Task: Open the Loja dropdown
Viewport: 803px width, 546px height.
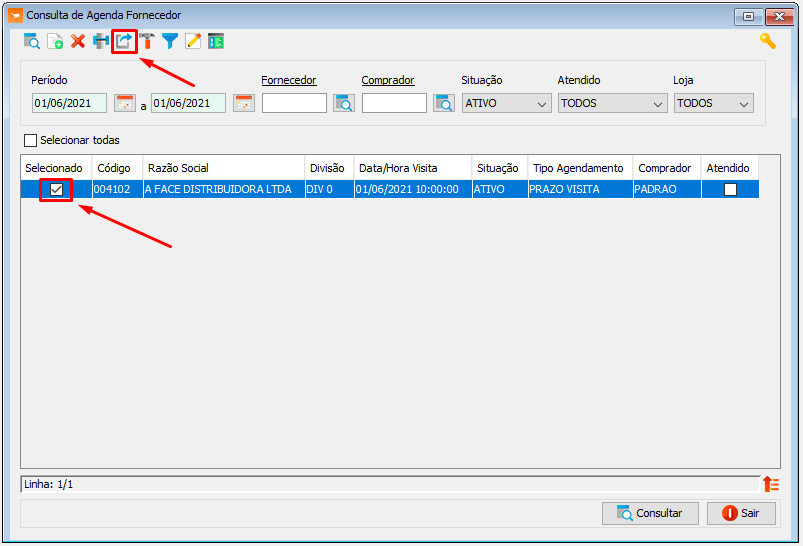Action: point(713,103)
